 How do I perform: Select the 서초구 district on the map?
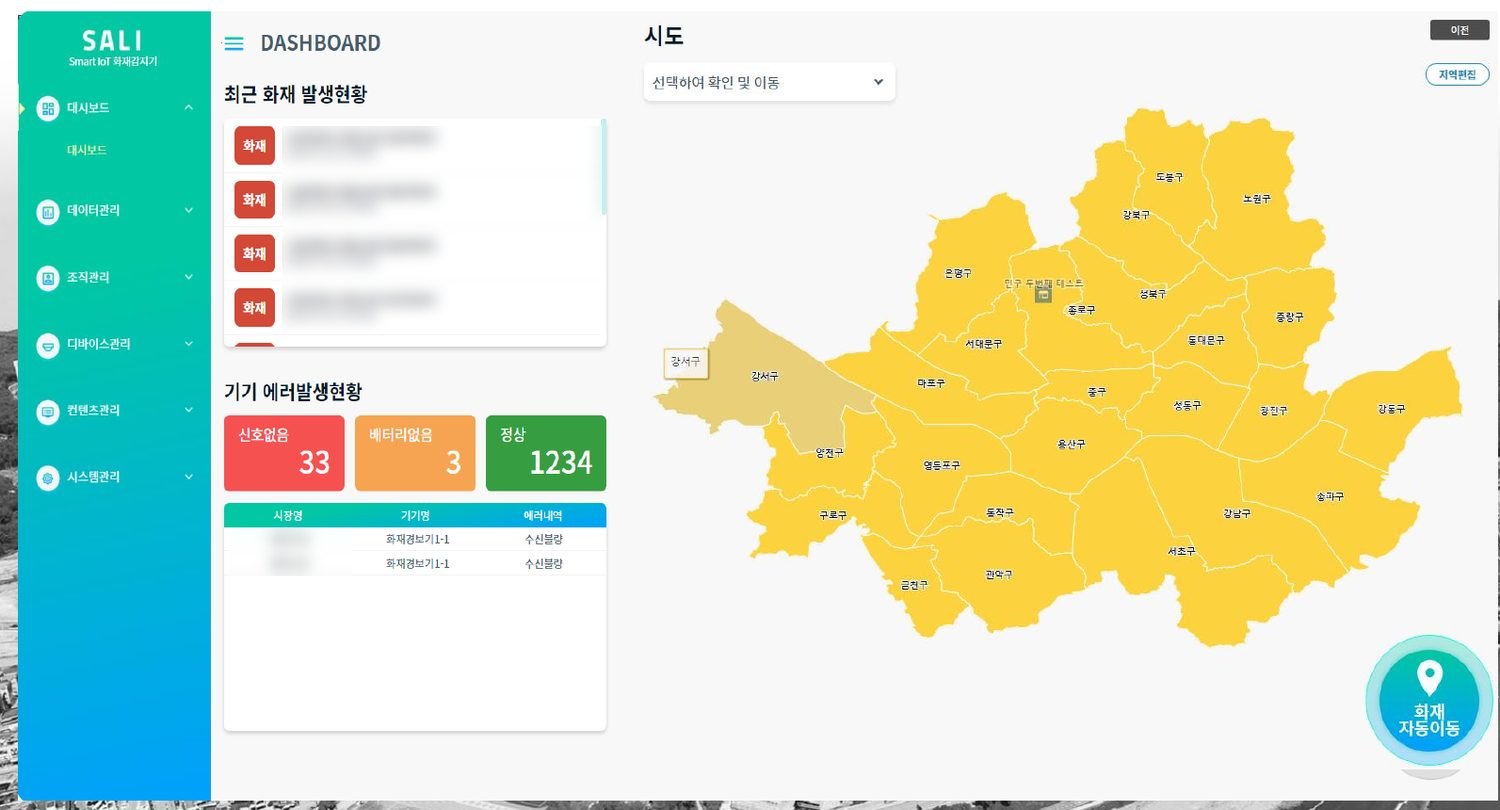1181,552
